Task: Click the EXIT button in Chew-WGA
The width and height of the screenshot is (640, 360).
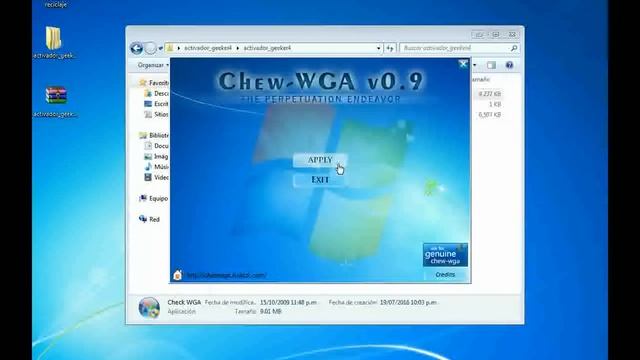Action: 320,180
